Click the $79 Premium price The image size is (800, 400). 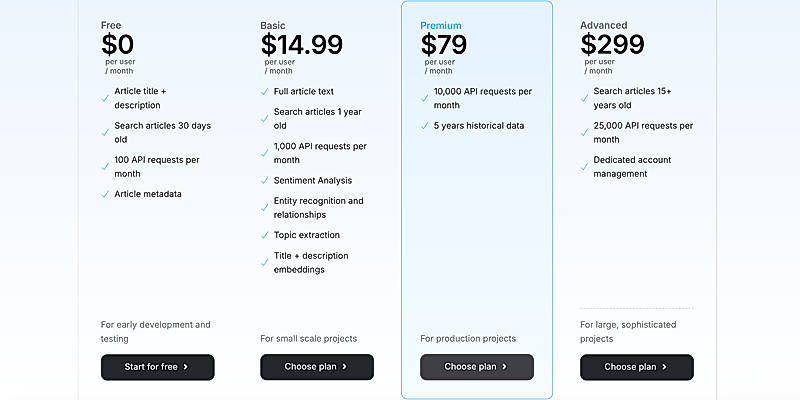pyautogui.click(x=443, y=45)
